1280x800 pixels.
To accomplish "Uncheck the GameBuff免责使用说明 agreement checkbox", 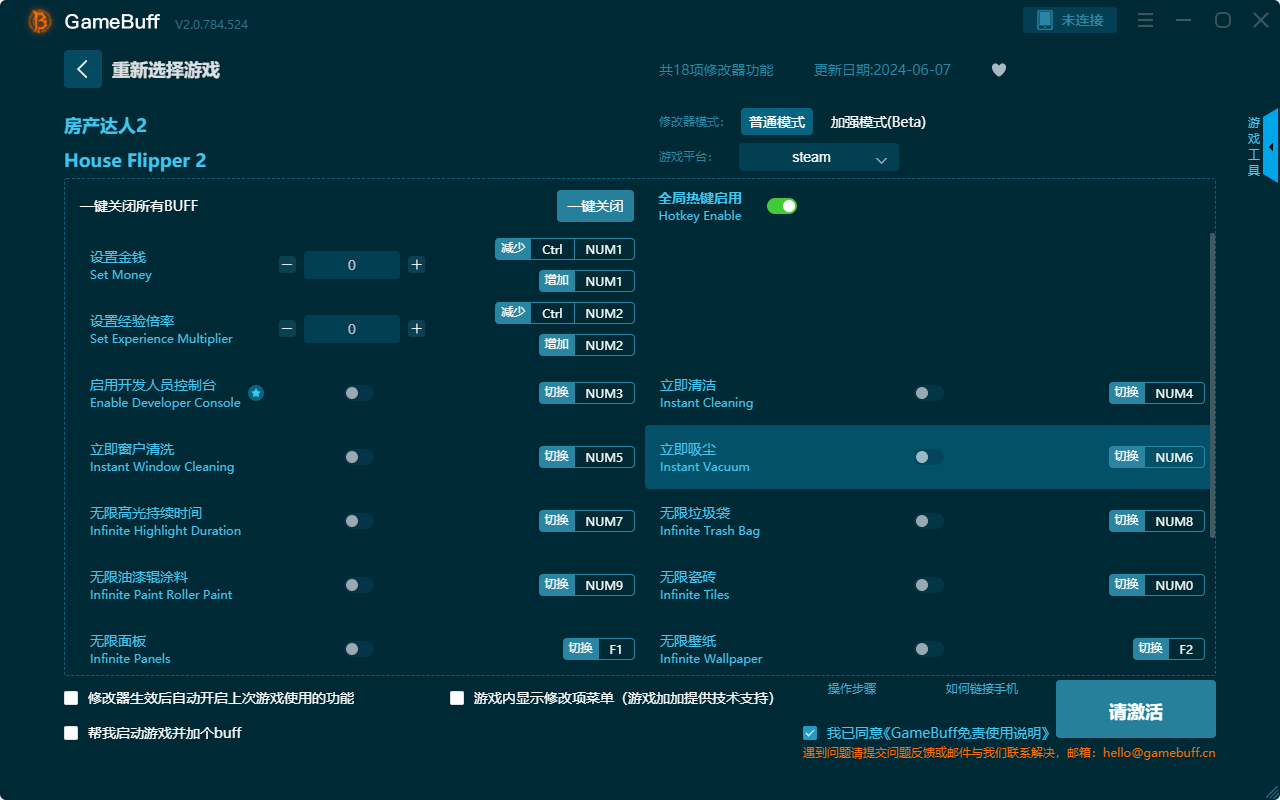I will click(x=810, y=733).
